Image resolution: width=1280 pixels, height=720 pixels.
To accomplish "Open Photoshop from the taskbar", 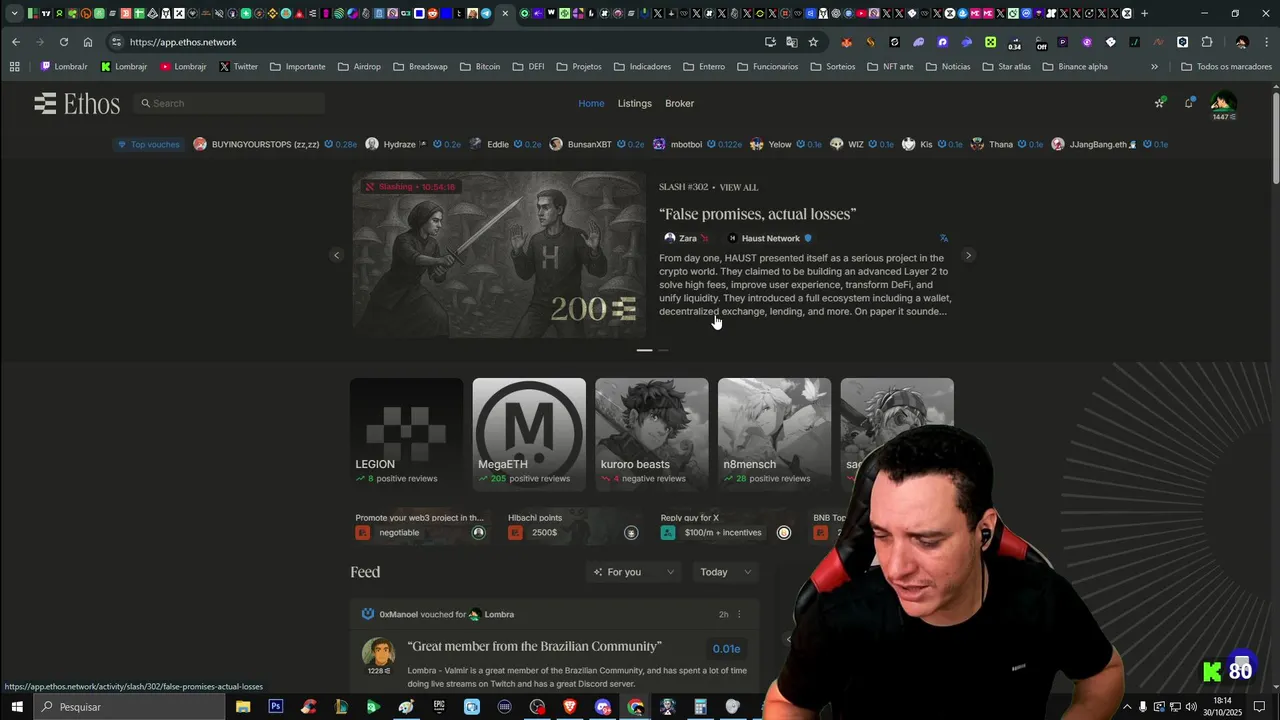I will (x=275, y=707).
